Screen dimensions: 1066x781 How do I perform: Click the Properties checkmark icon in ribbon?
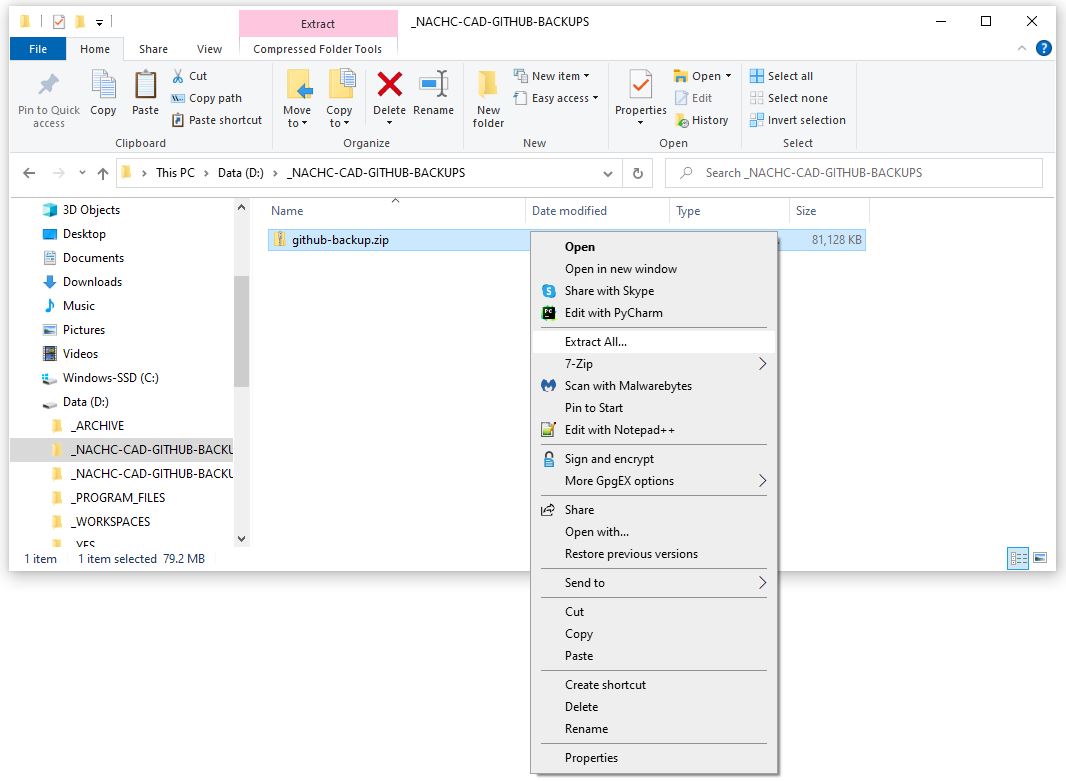click(x=640, y=85)
